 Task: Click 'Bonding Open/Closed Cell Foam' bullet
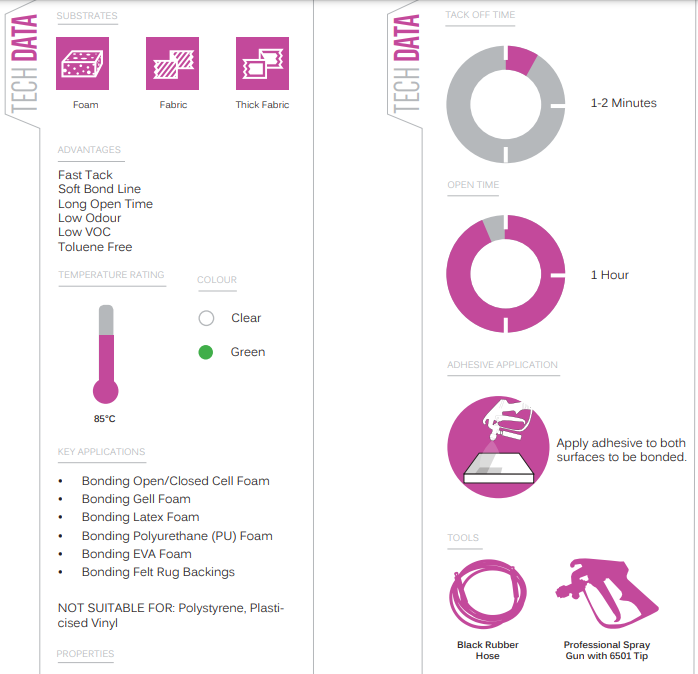click(x=175, y=481)
